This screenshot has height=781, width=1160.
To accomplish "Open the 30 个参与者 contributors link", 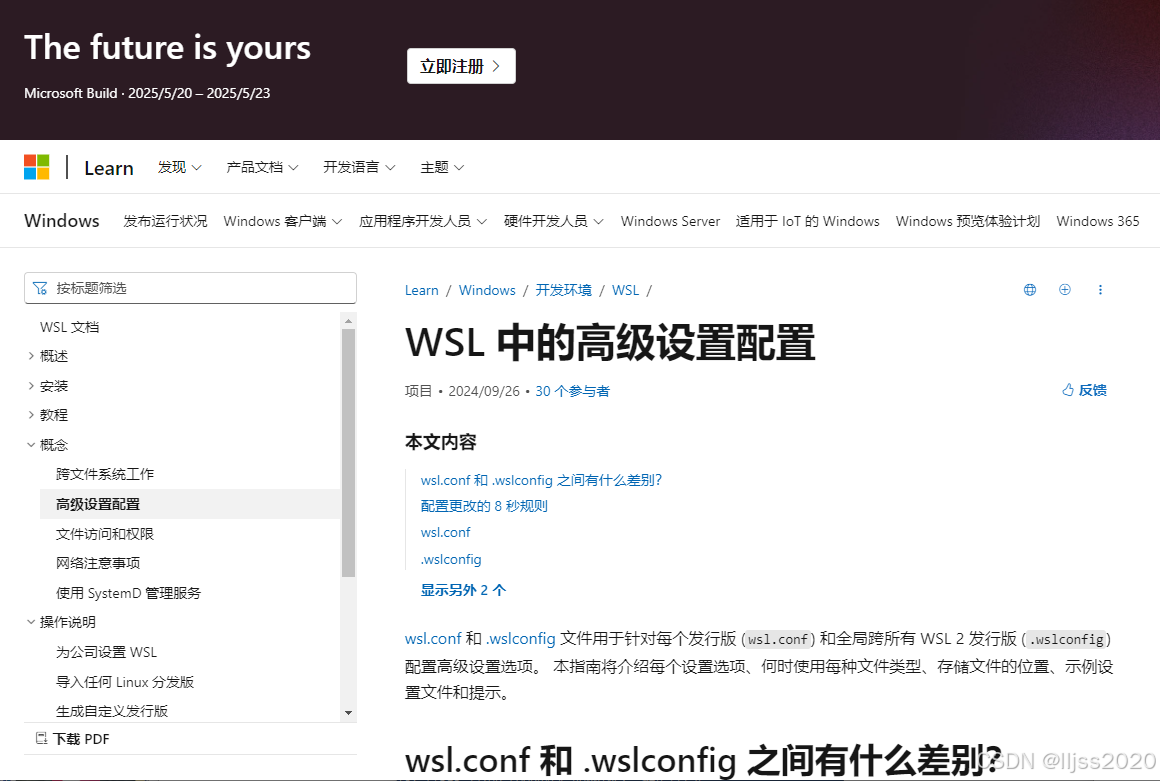I will 573,390.
